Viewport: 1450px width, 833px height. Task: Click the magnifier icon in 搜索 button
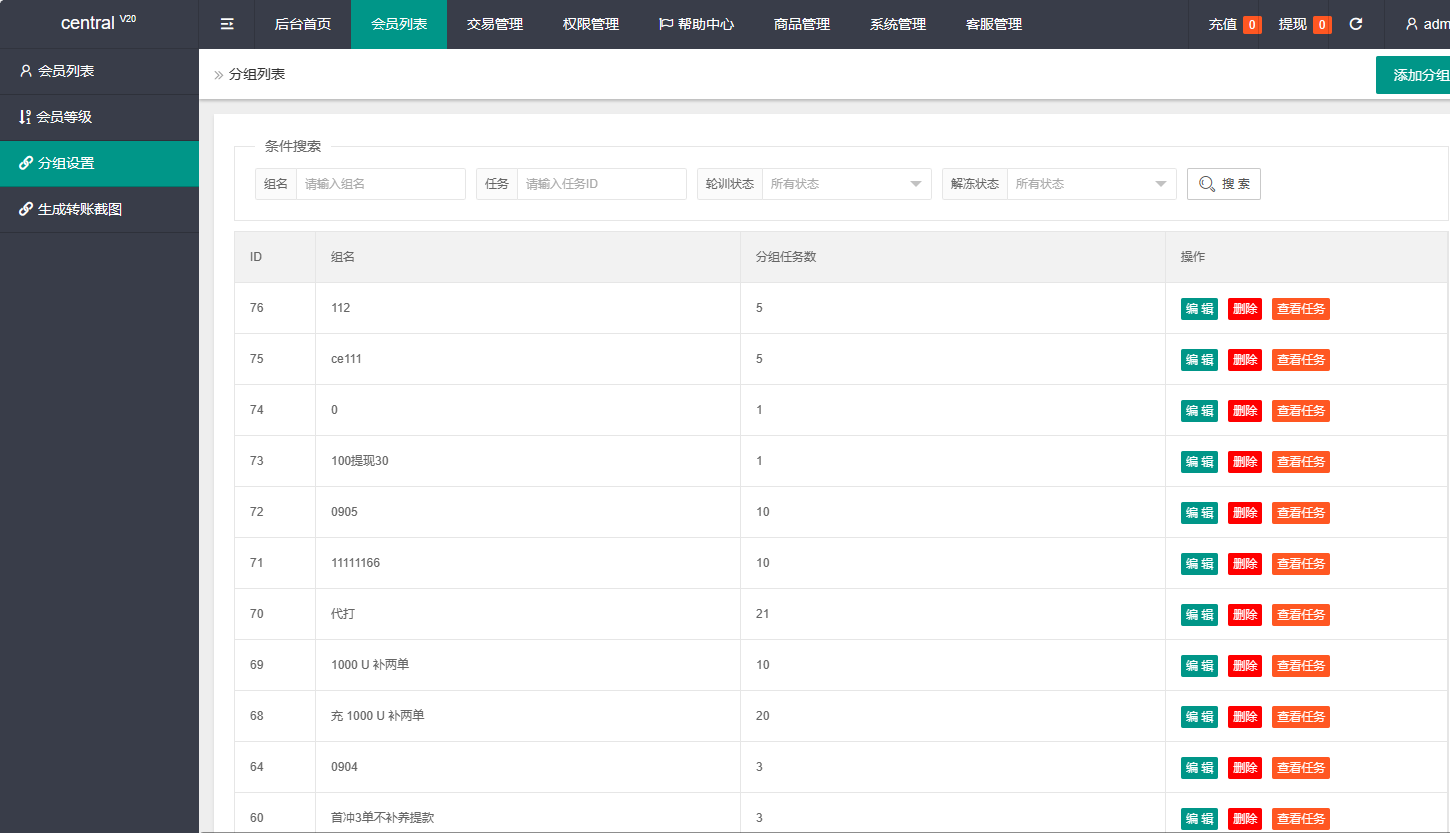pyautogui.click(x=1207, y=184)
